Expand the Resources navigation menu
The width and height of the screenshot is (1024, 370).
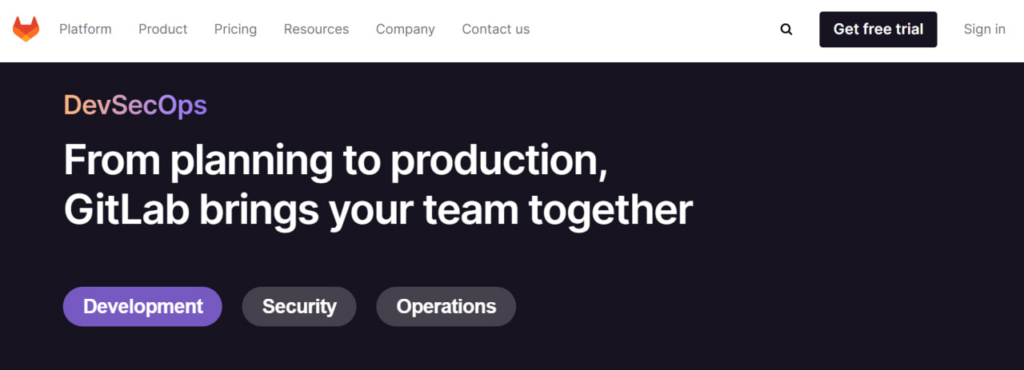[317, 29]
